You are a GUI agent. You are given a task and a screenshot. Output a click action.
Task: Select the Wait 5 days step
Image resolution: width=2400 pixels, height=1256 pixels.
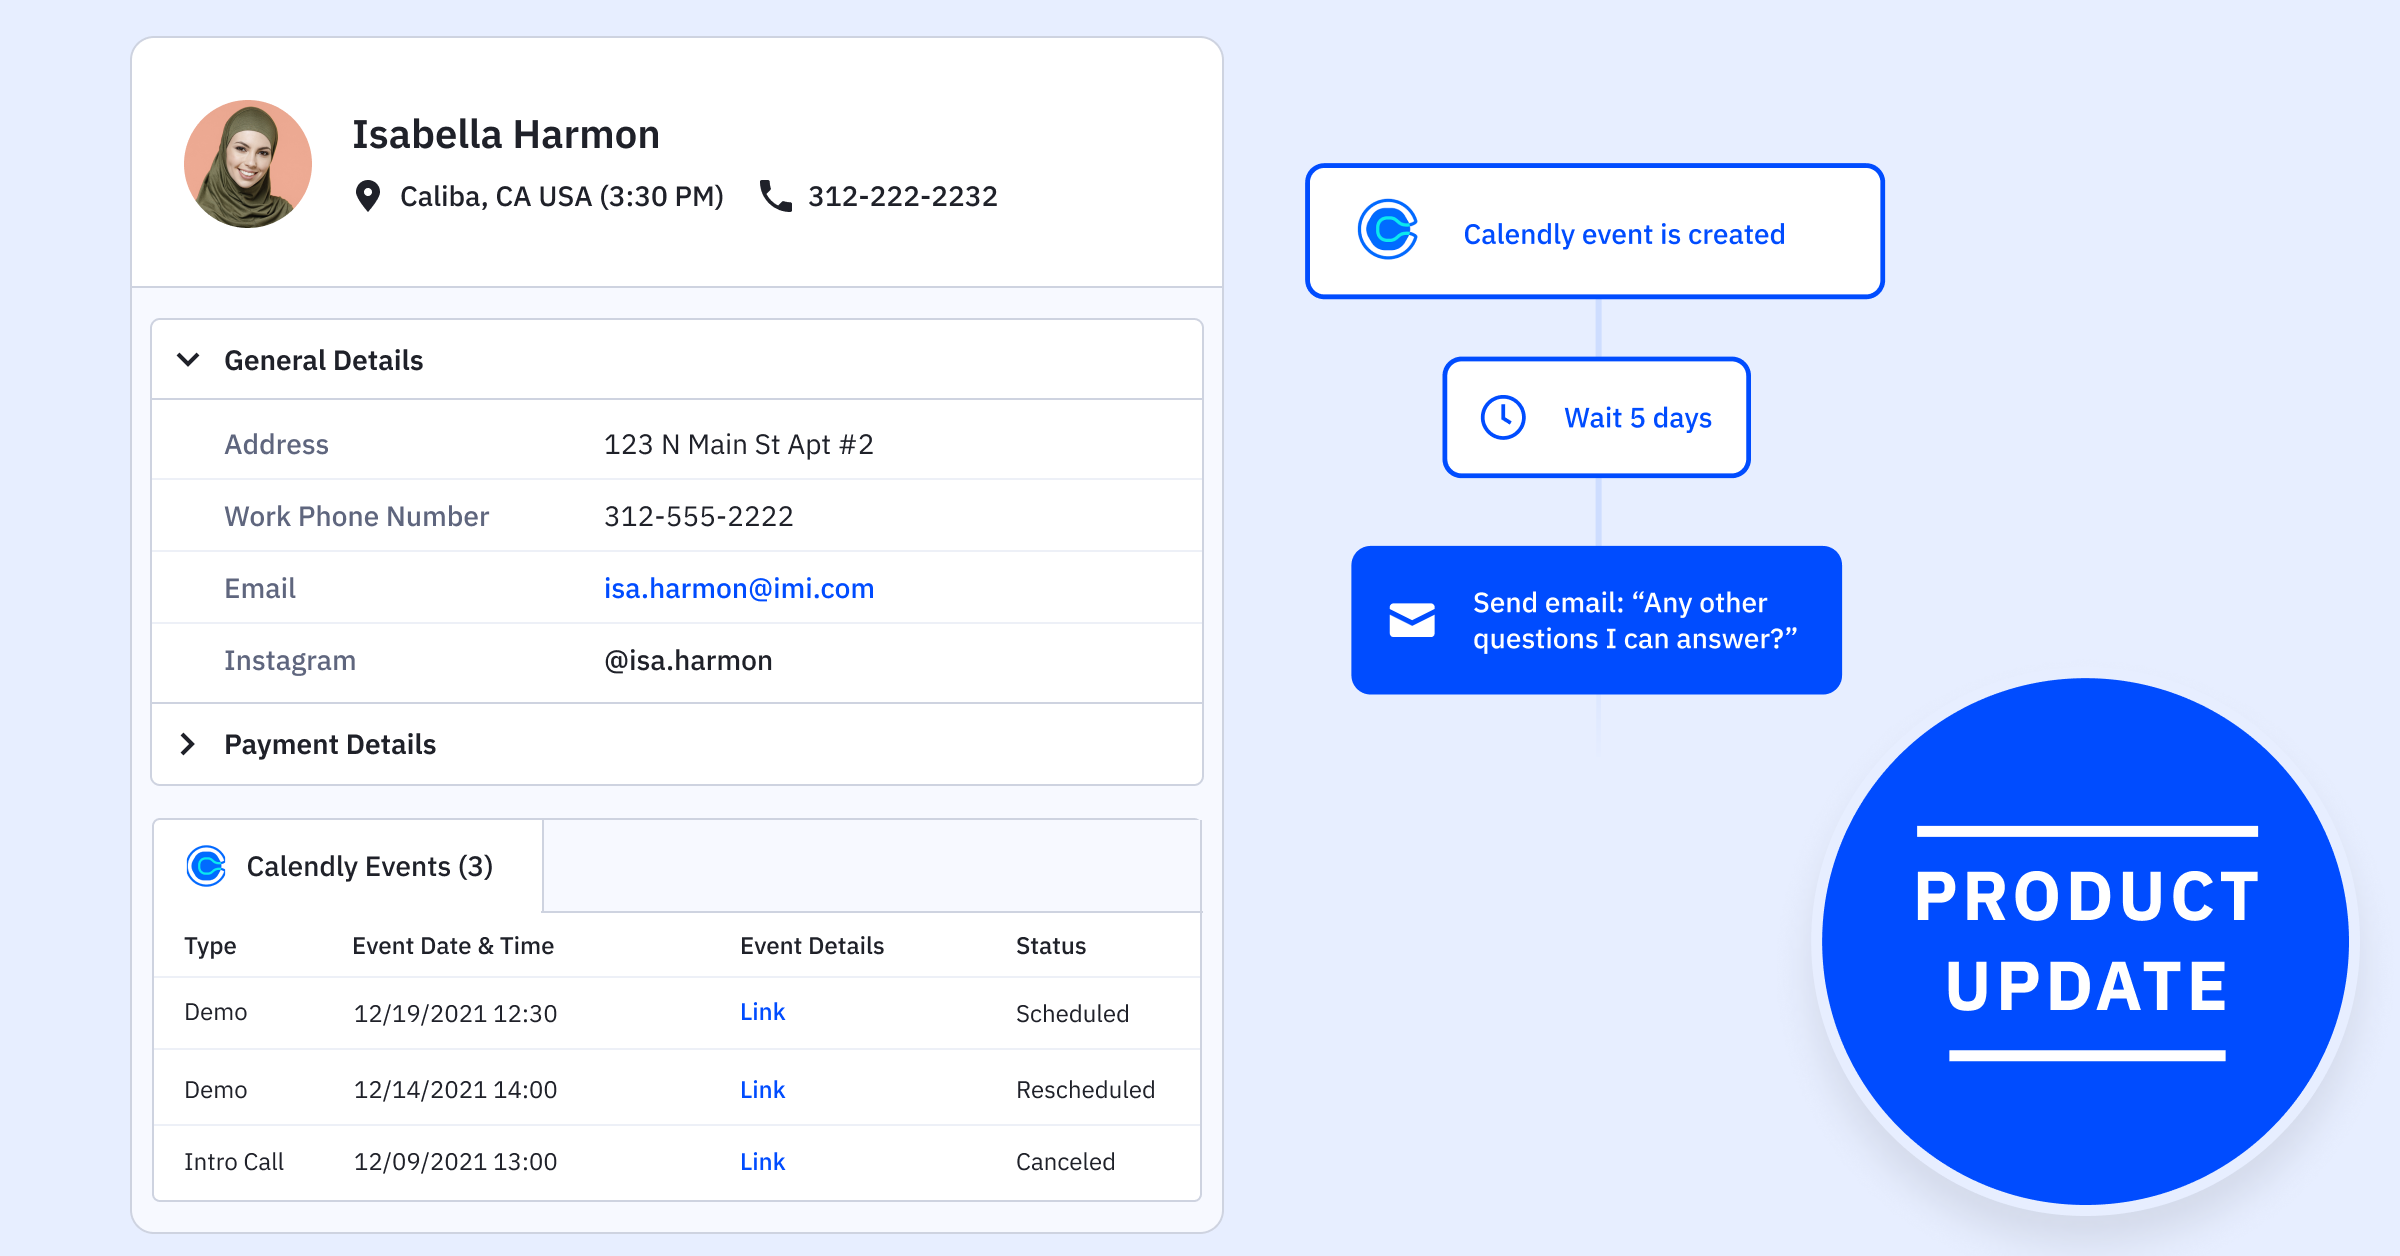point(1597,417)
